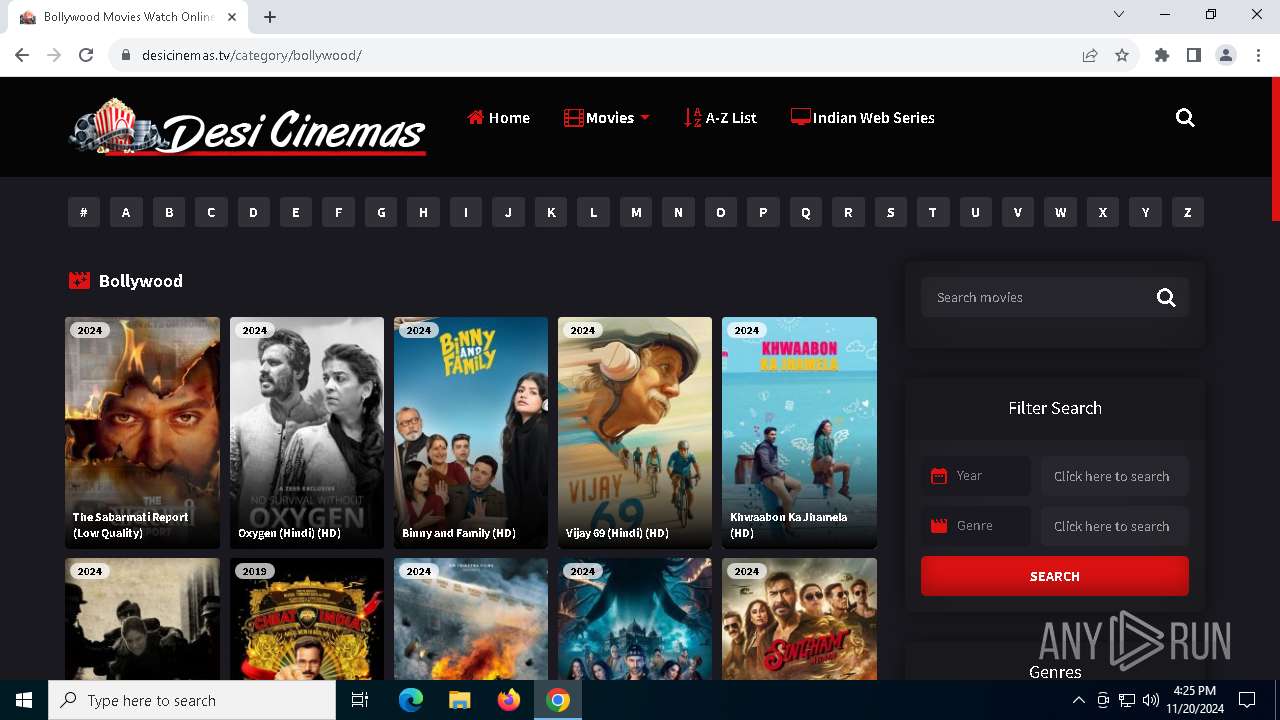Filter movies starting with letter B
1280x720 pixels.
pyautogui.click(x=169, y=212)
